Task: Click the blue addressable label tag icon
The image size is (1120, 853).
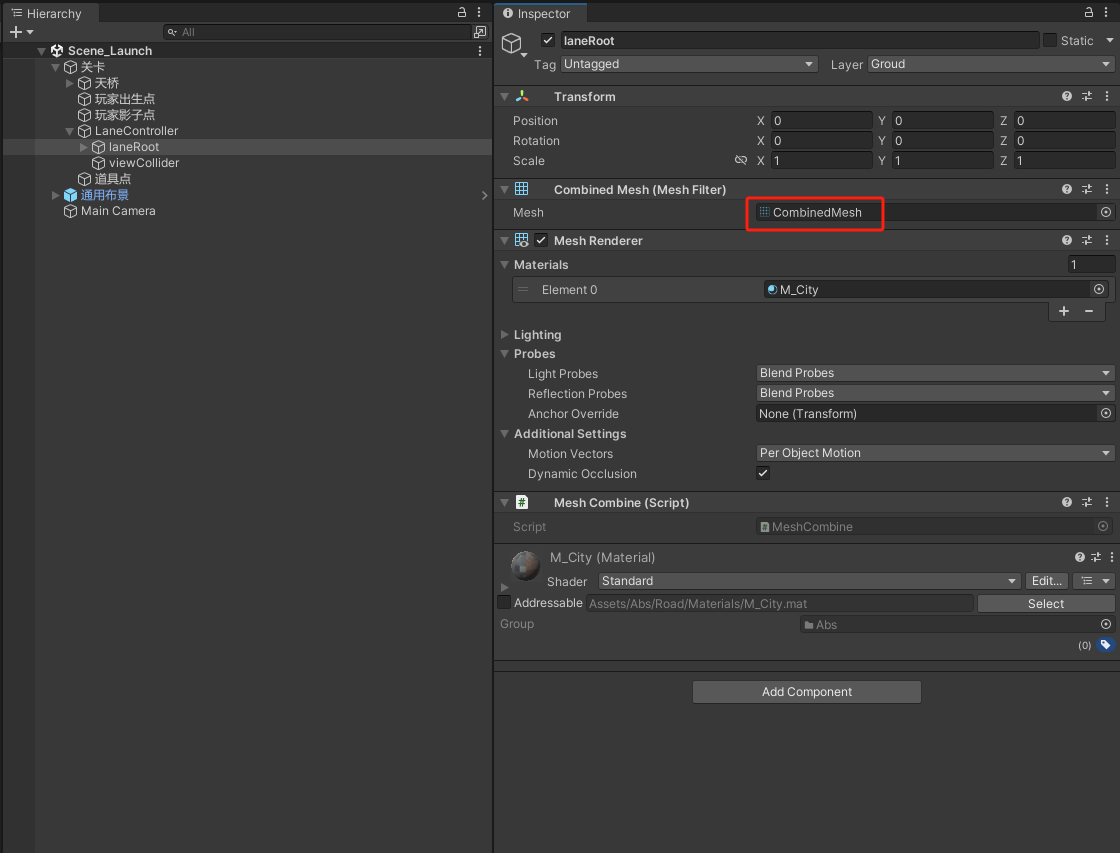Action: (1105, 644)
